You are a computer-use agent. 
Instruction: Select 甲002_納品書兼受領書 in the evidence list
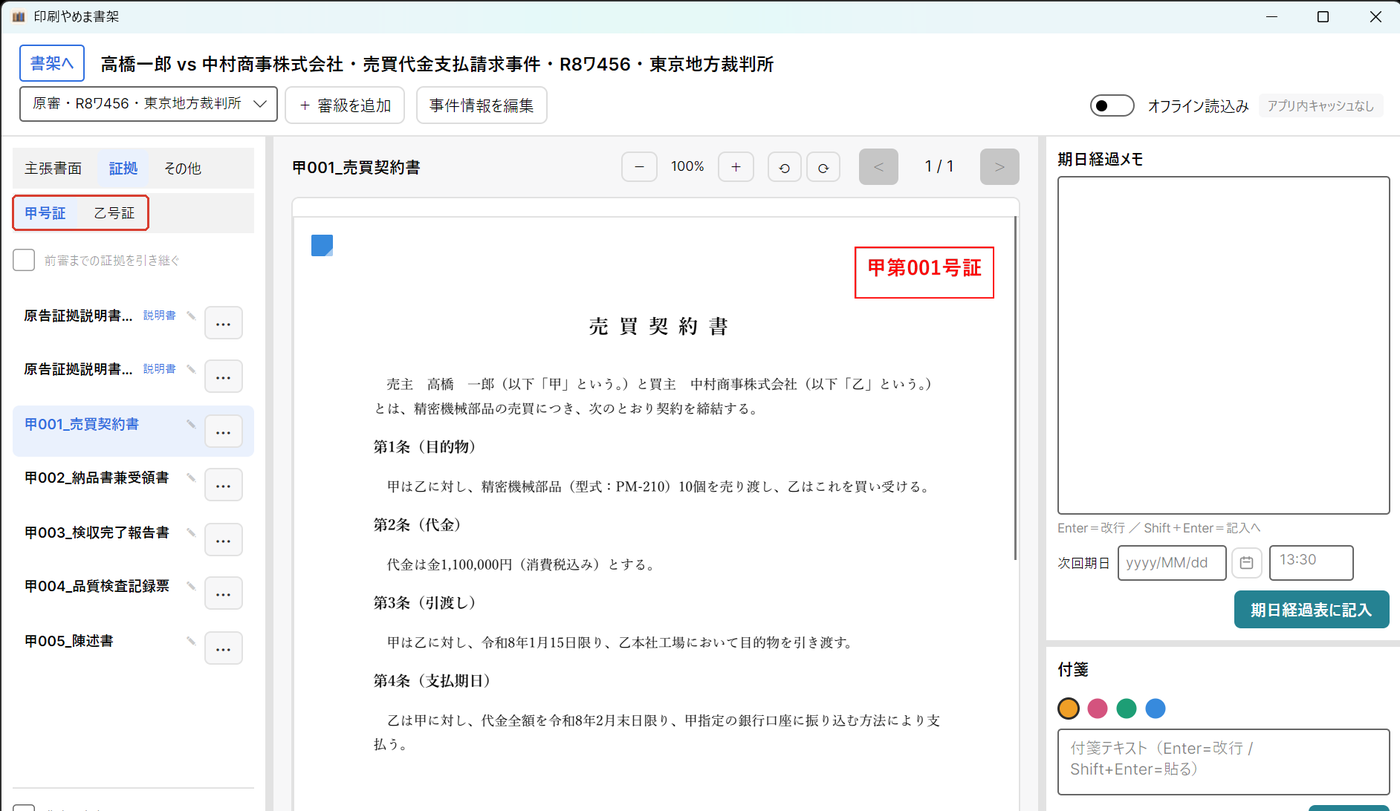point(96,478)
